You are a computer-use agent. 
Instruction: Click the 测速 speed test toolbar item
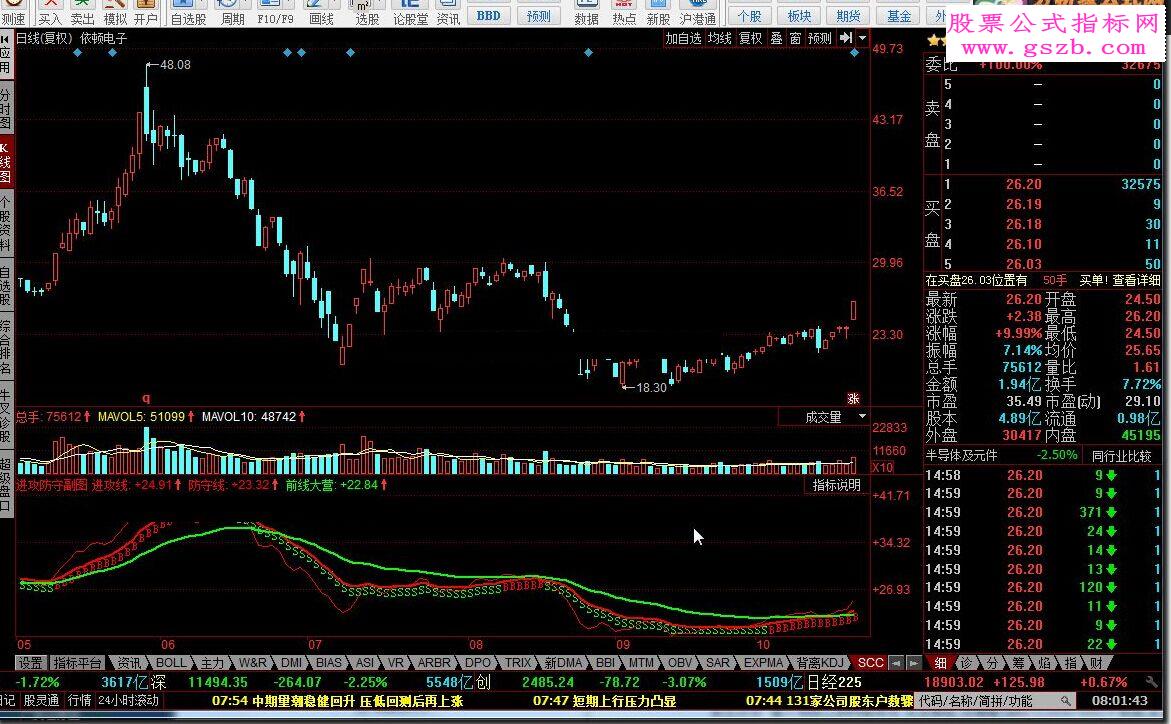coord(13,13)
